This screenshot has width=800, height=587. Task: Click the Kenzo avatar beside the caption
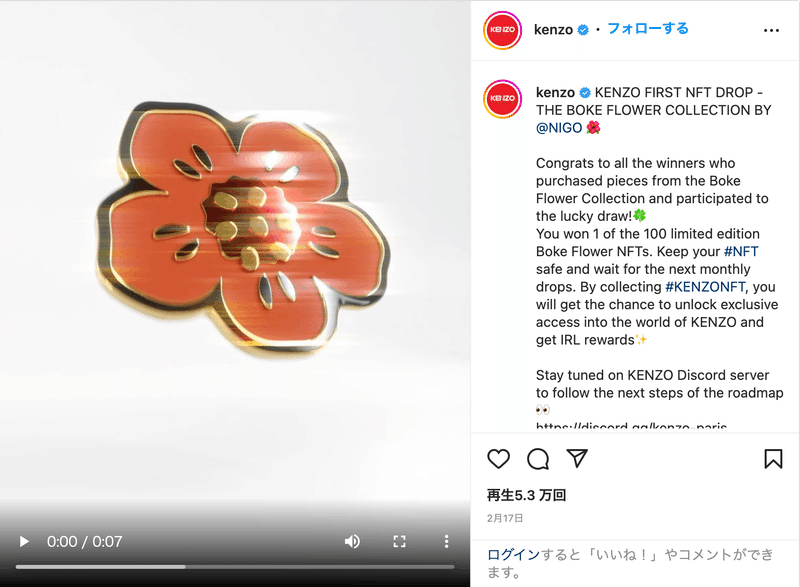(503, 98)
